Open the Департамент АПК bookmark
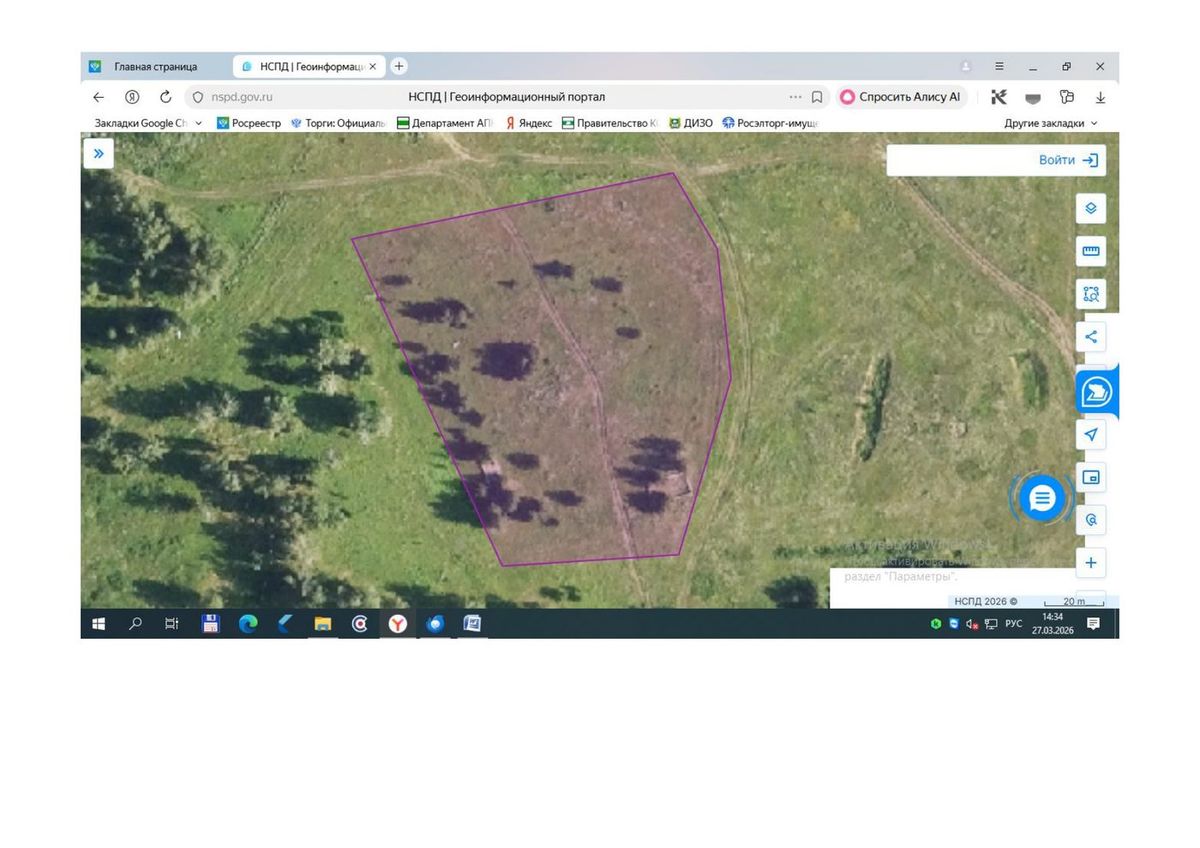The height and width of the screenshot is (848, 1200). click(x=445, y=123)
